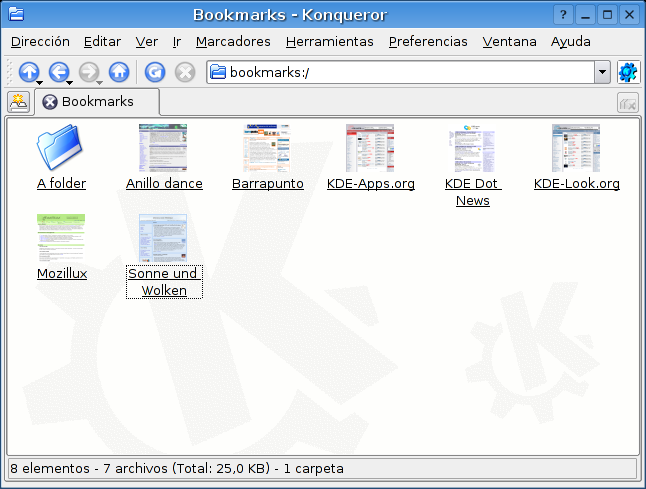Screen dimensions: 646x489
Task: Open the Editar menu
Action: click(x=102, y=42)
